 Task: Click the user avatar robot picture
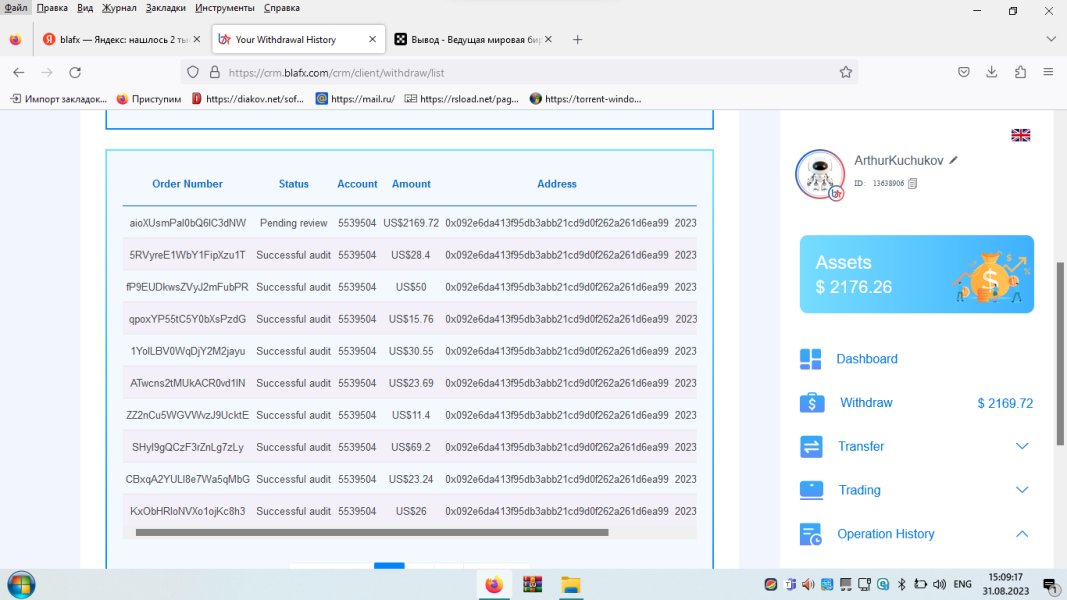point(820,175)
